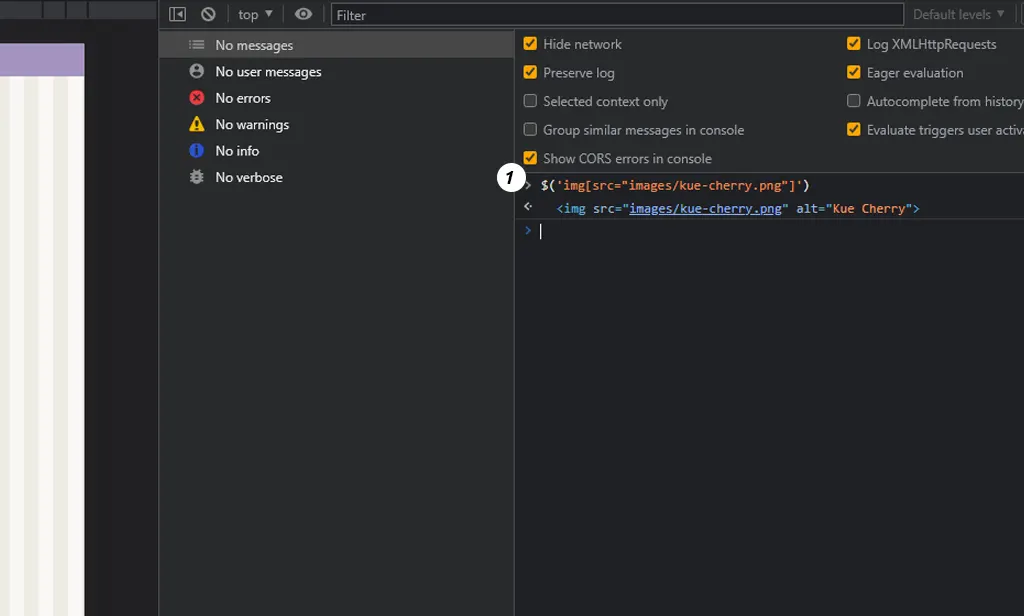Select the No info sidebar row
This screenshot has width=1024, height=616.
click(x=336, y=151)
